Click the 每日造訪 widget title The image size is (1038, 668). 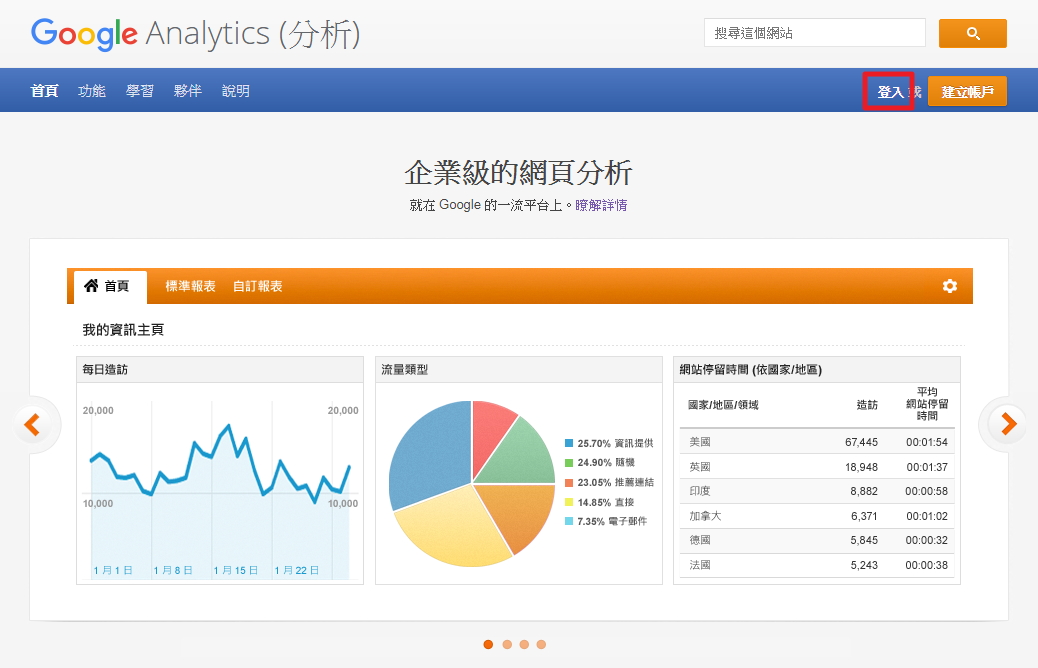tap(105, 369)
